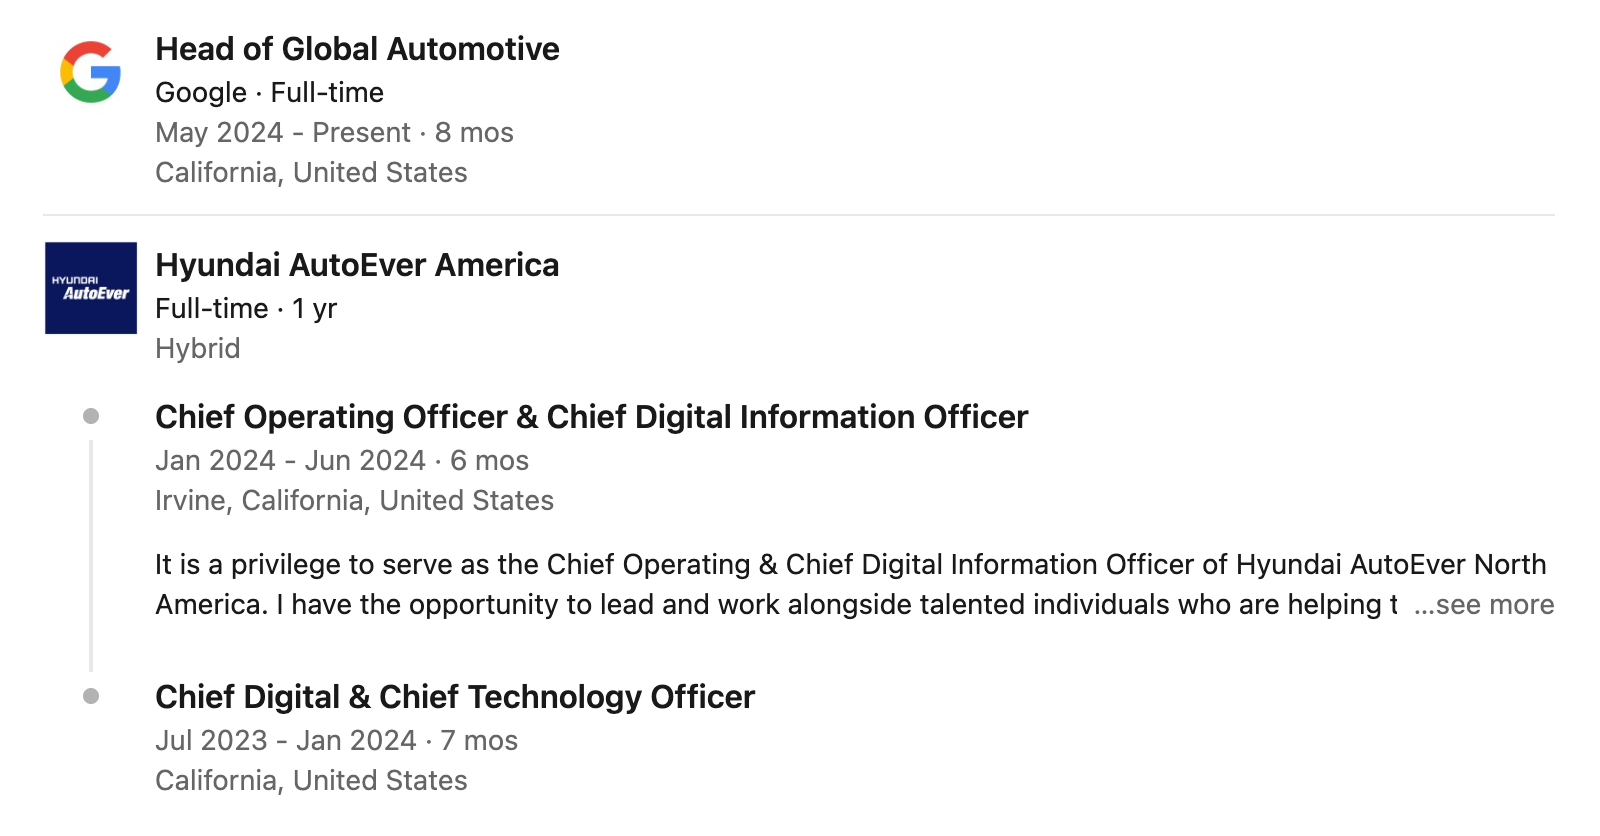
Task: Open the Head of Global Automotive position
Action: tap(357, 49)
